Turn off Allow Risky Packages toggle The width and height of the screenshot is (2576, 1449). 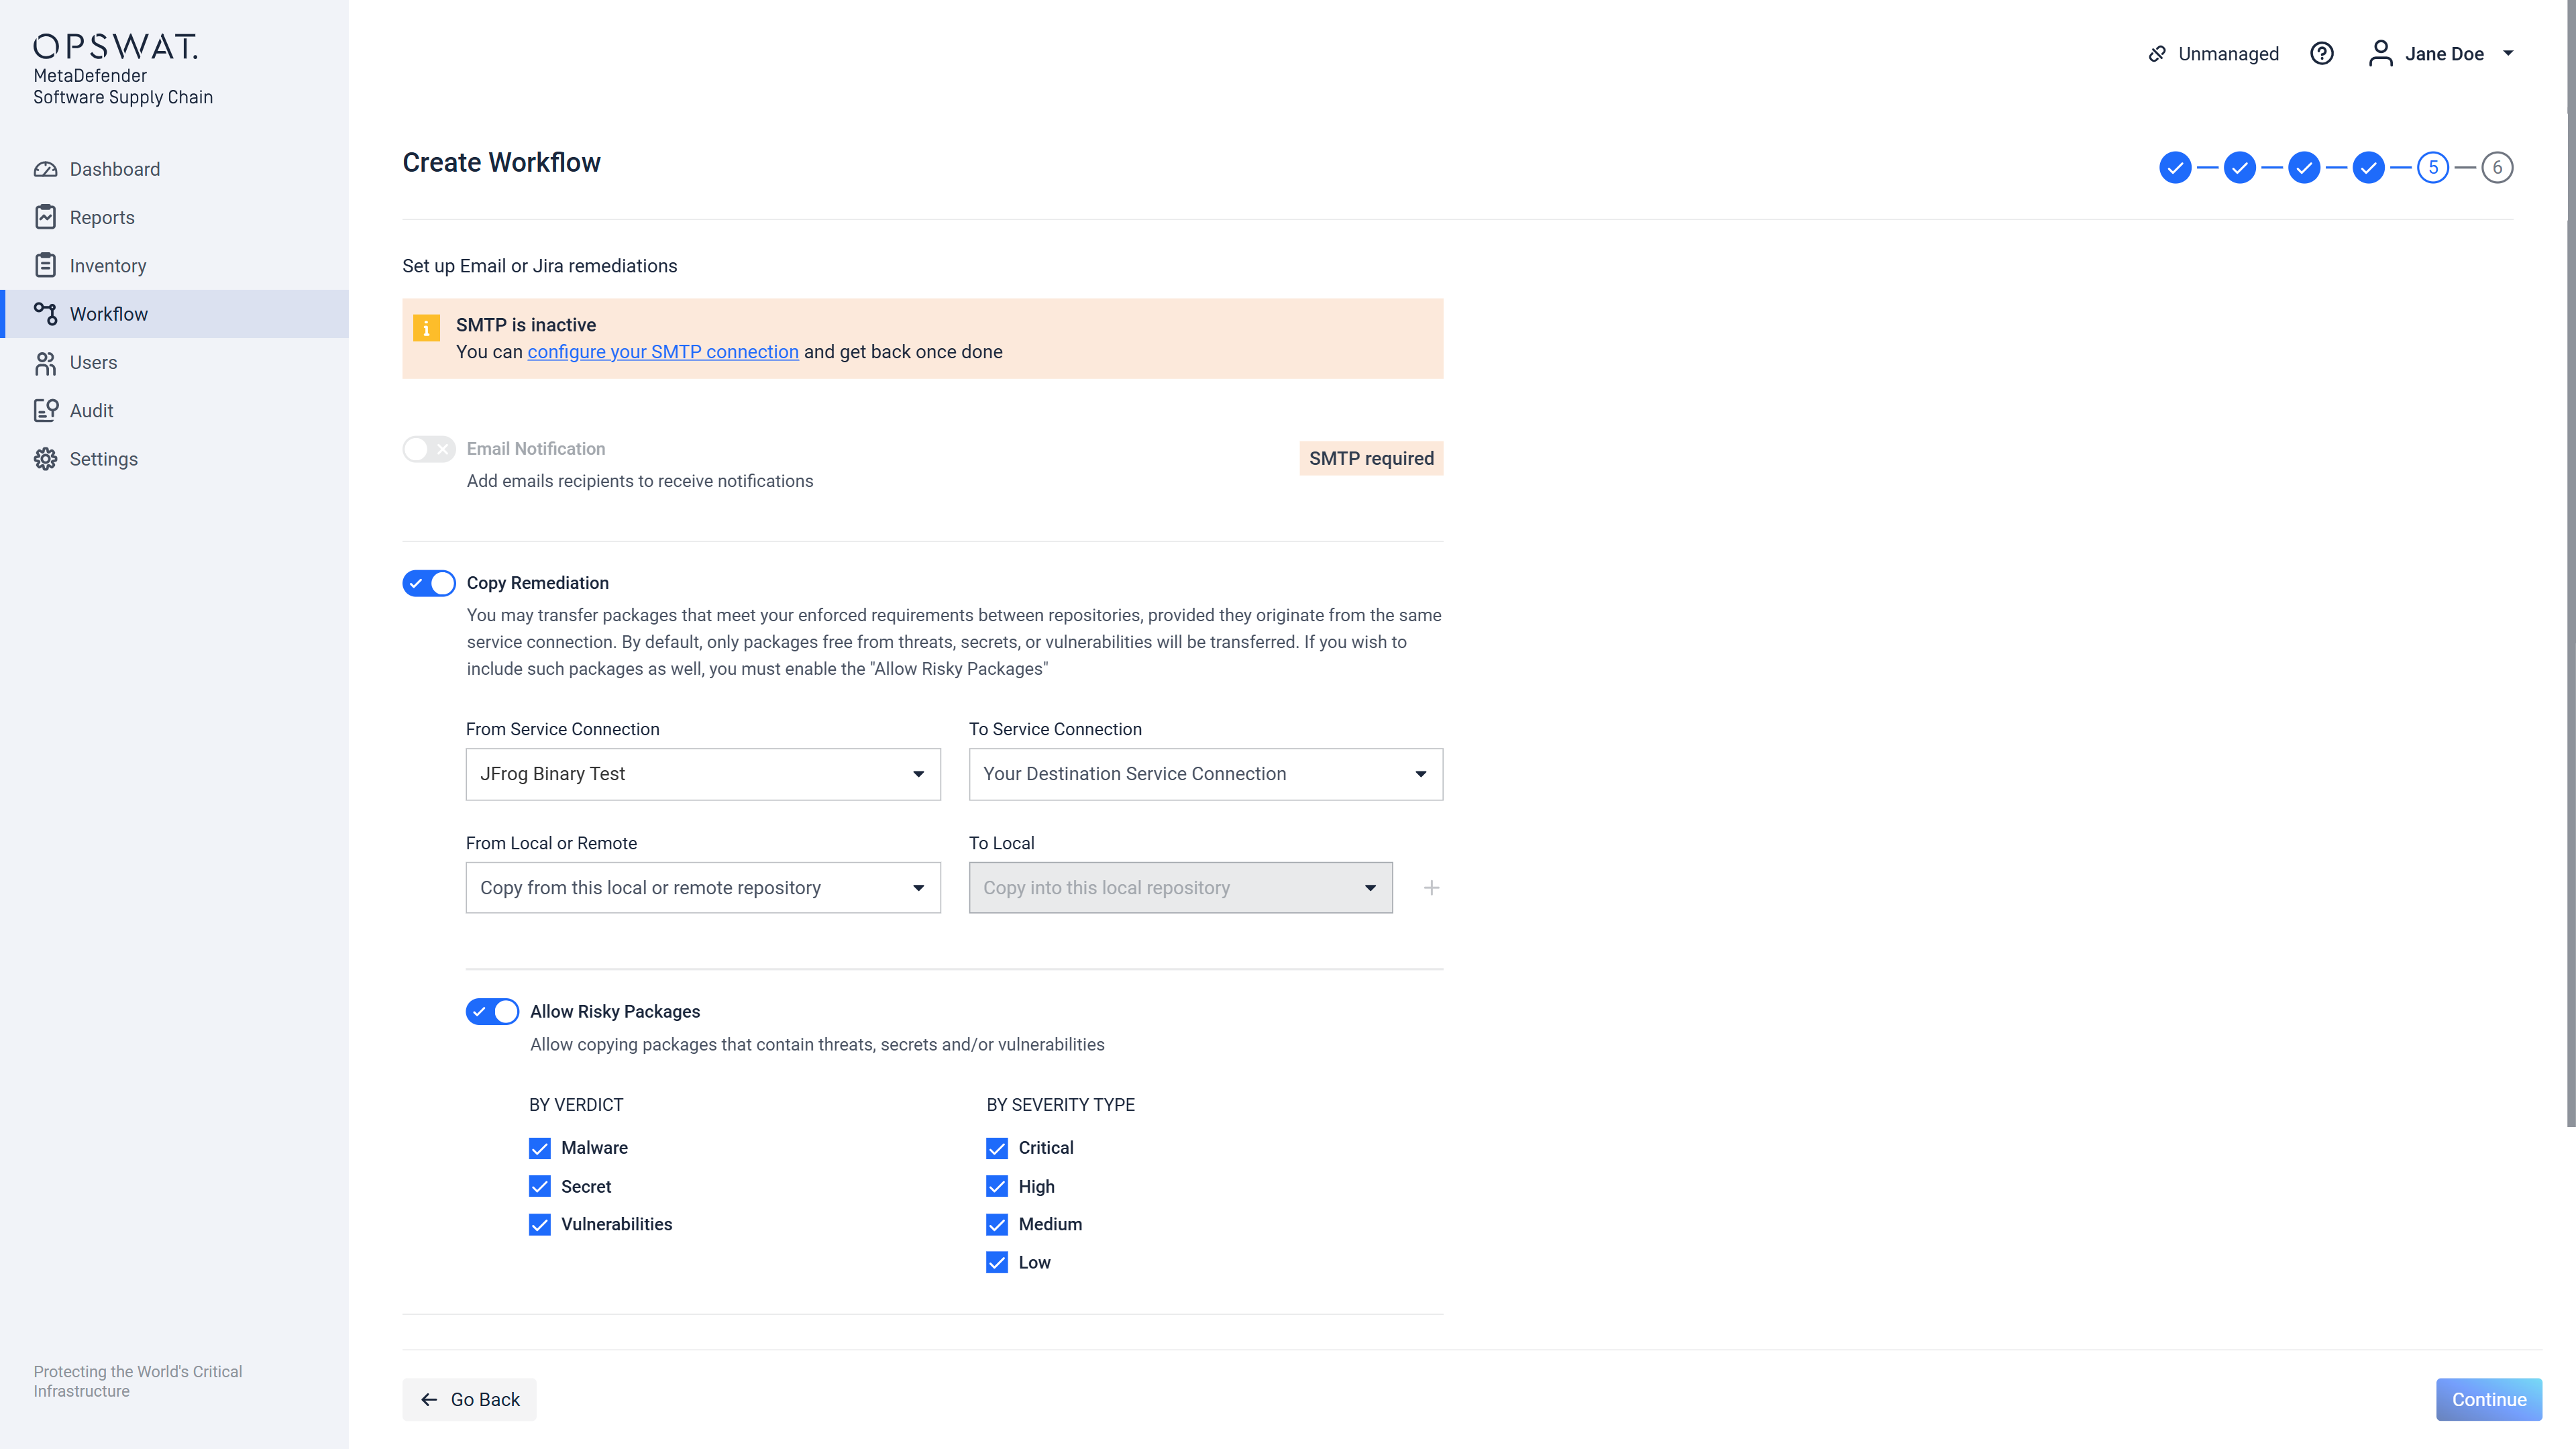[492, 1012]
